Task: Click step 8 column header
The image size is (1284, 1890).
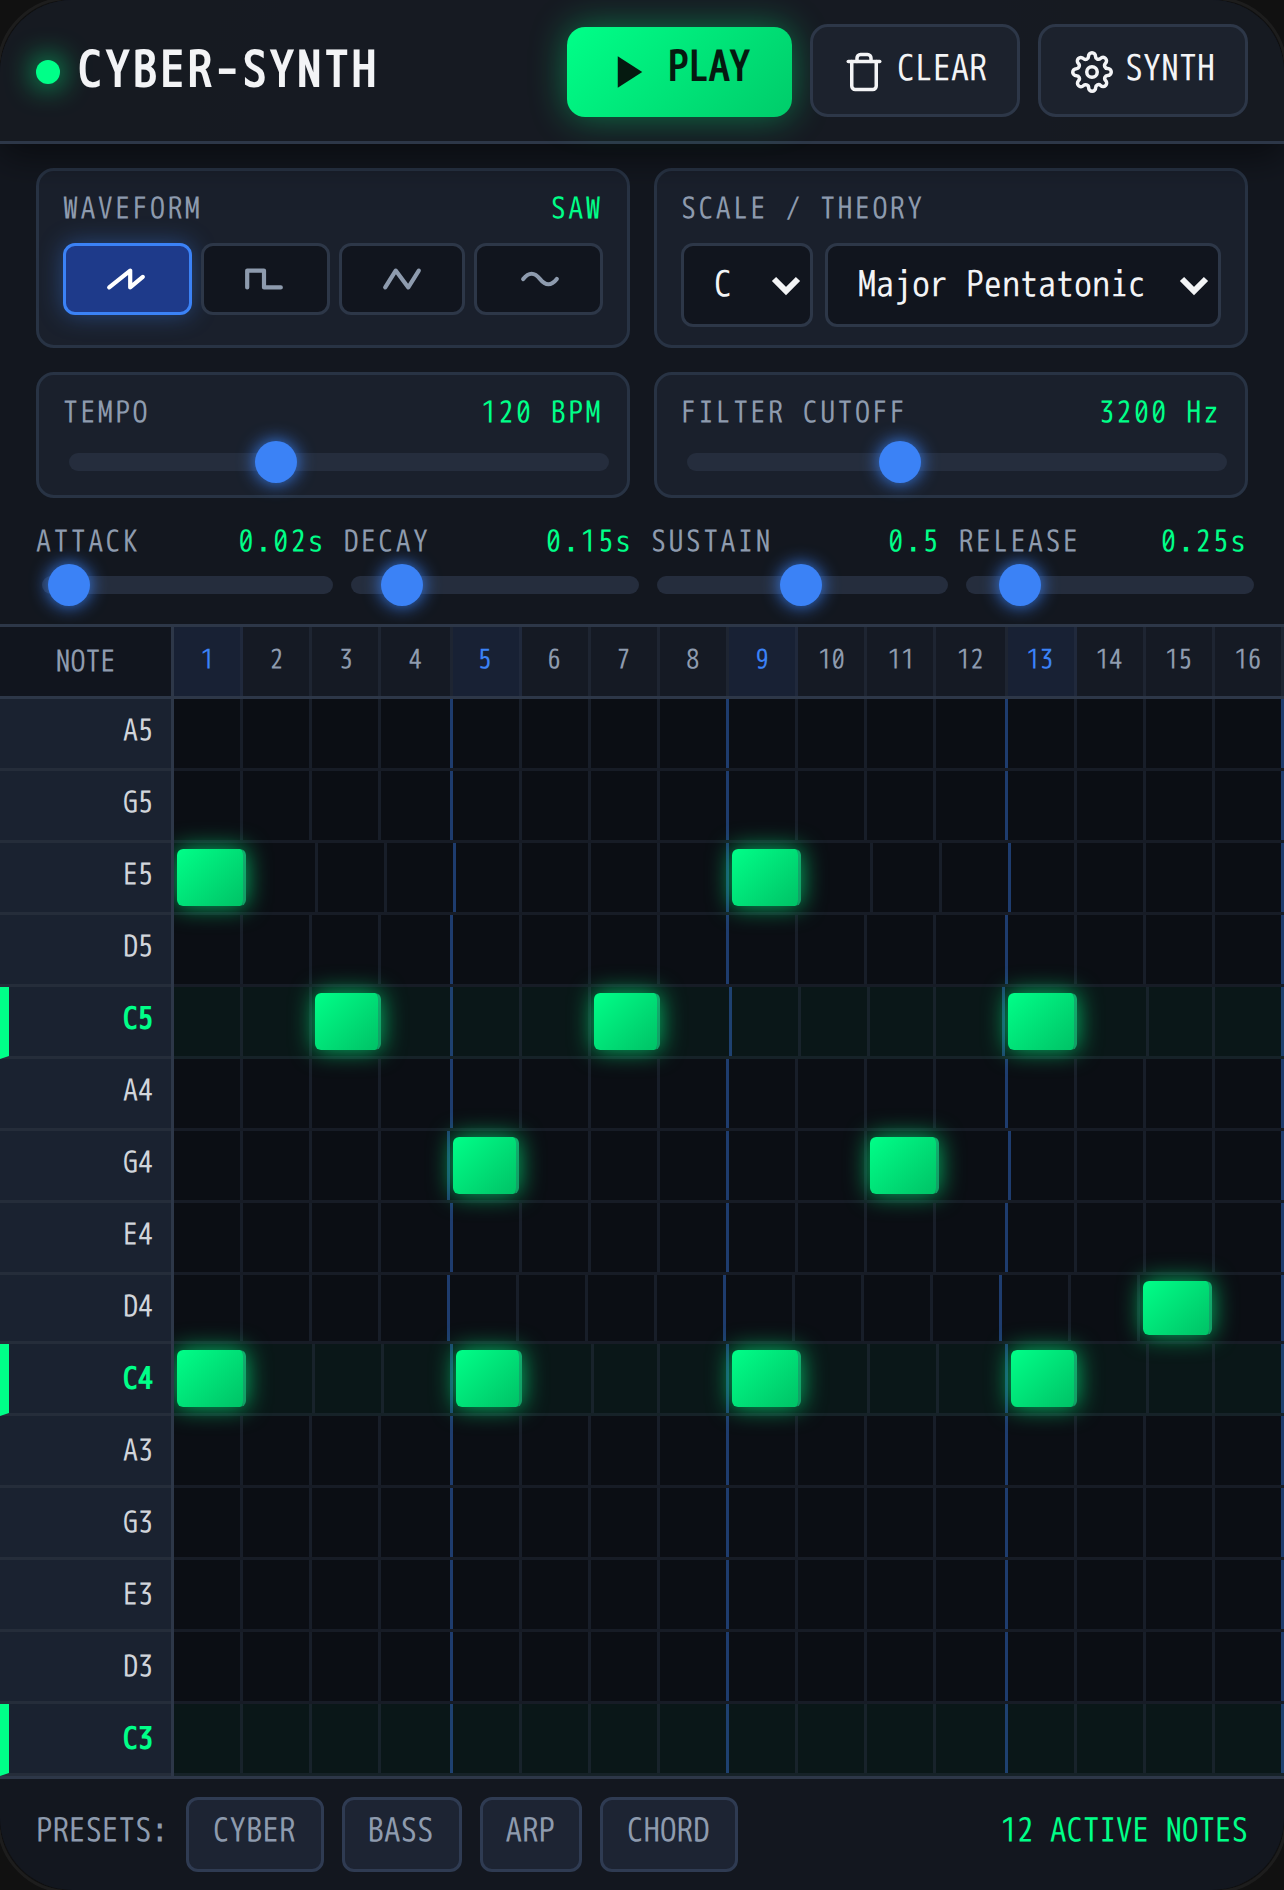Action: point(693,660)
